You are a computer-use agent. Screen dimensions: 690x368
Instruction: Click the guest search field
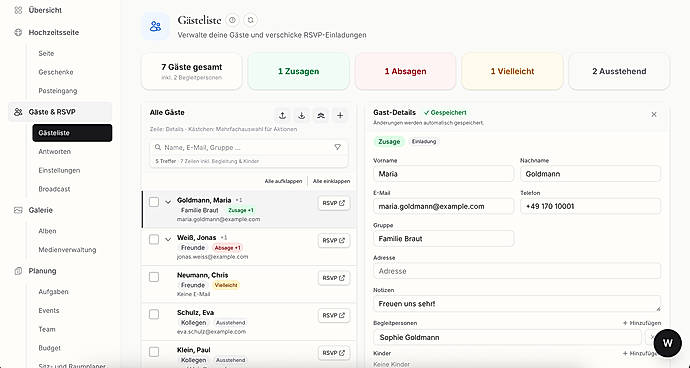coord(249,147)
